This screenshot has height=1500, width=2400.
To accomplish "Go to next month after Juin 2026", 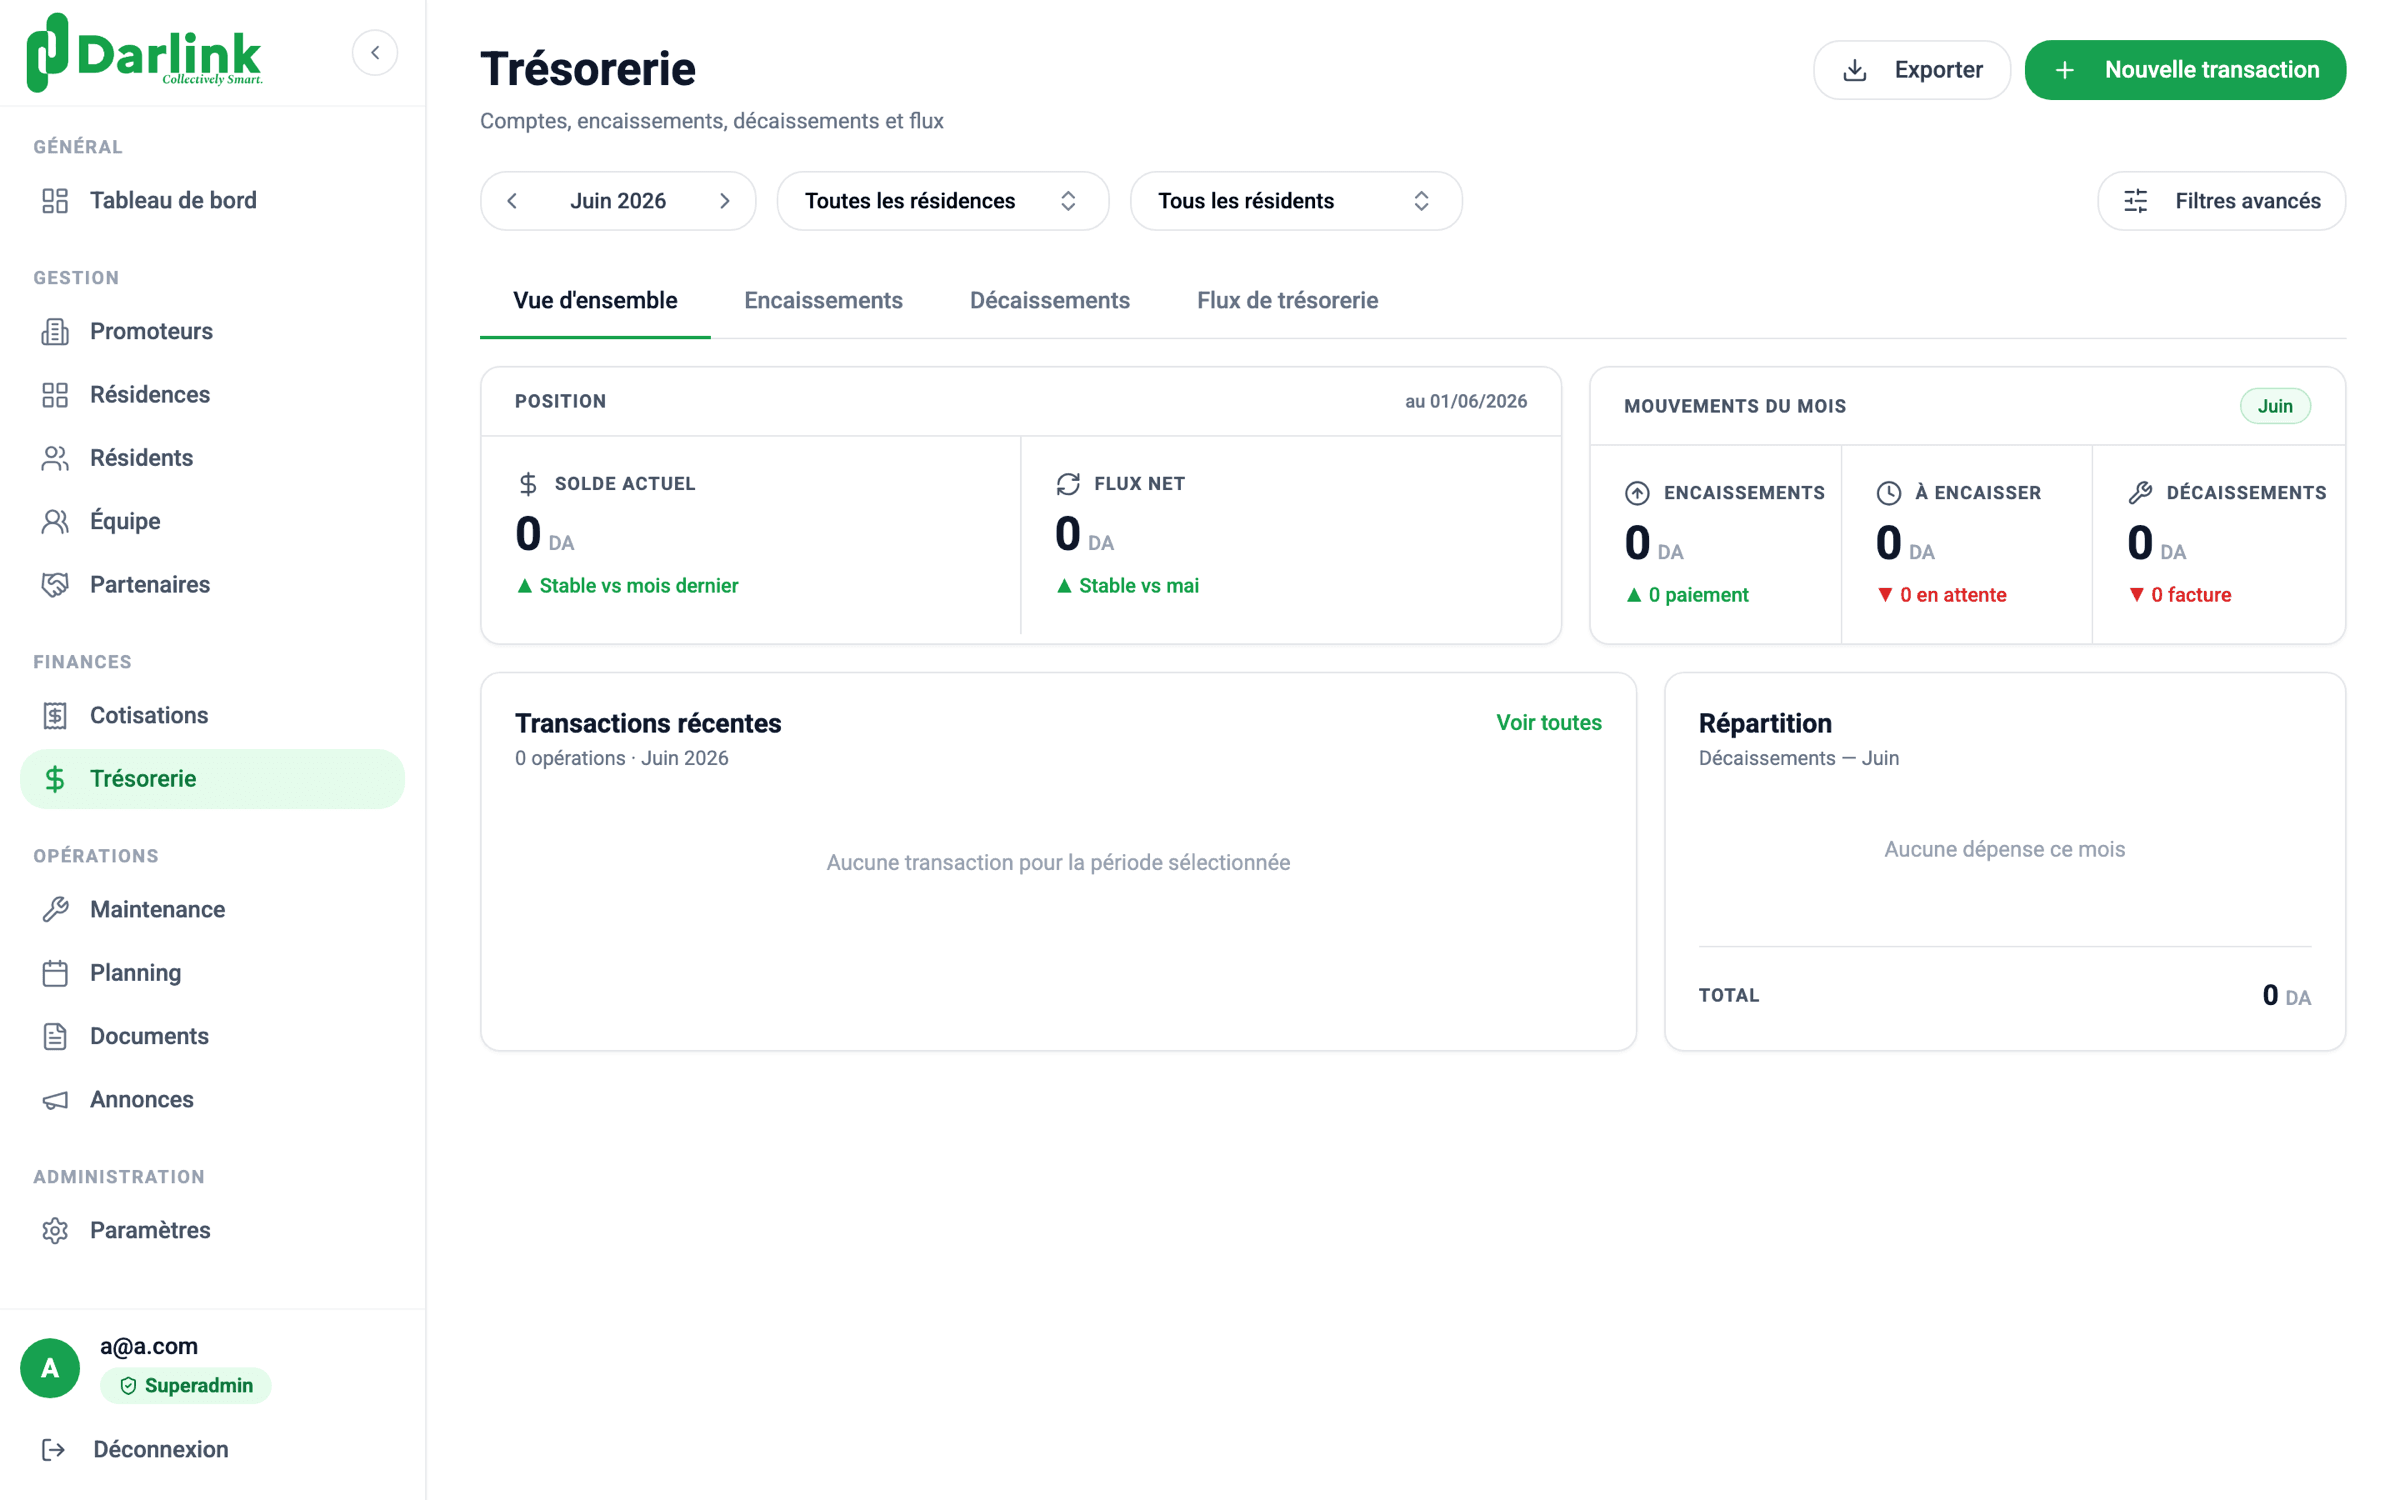I will [x=725, y=201].
